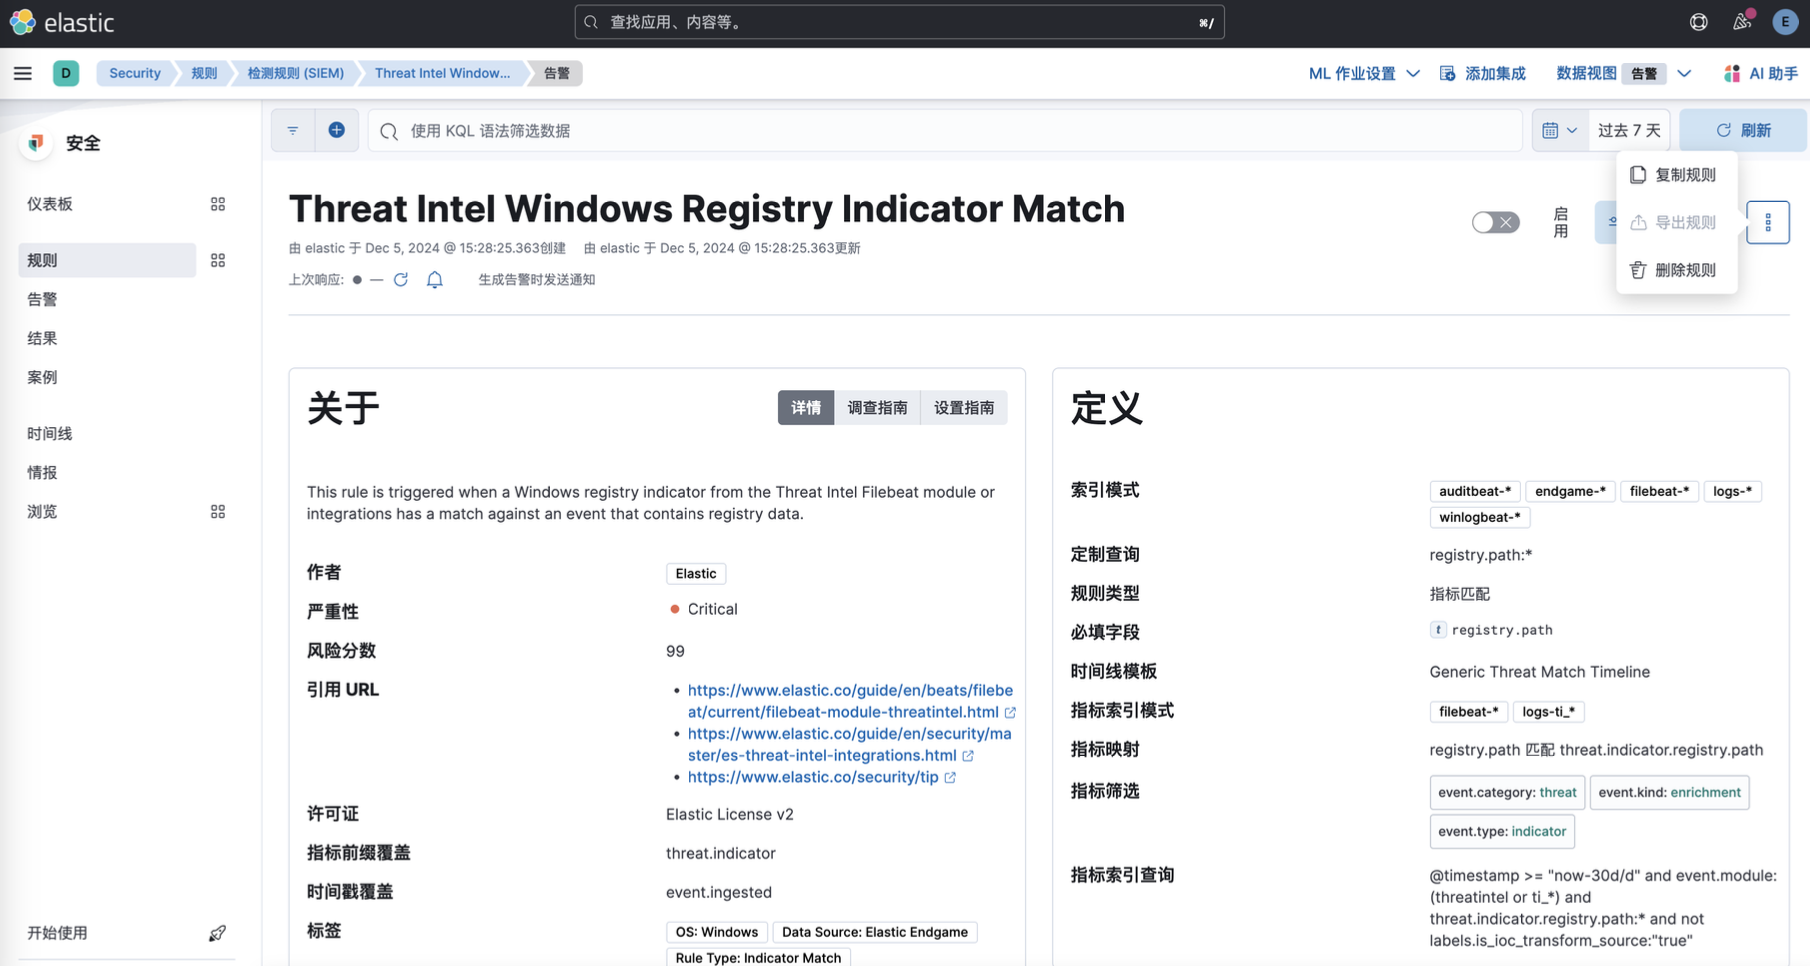The height and width of the screenshot is (966, 1810).
Task: Open the rule actions kebab menu
Action: [1768, 222]
